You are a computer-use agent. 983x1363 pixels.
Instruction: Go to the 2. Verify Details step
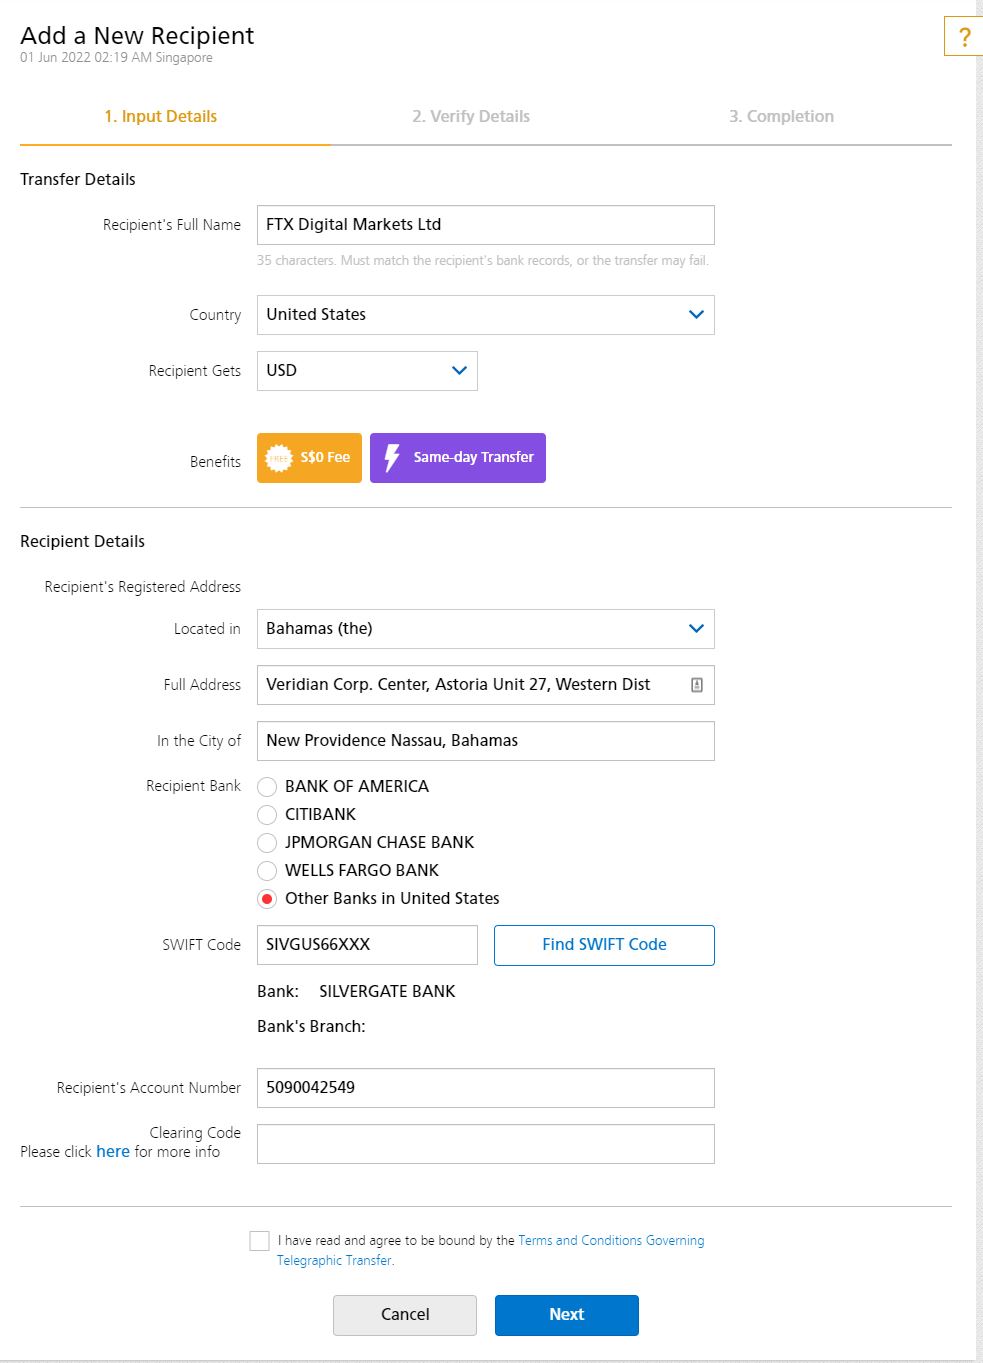click(471, 116)
